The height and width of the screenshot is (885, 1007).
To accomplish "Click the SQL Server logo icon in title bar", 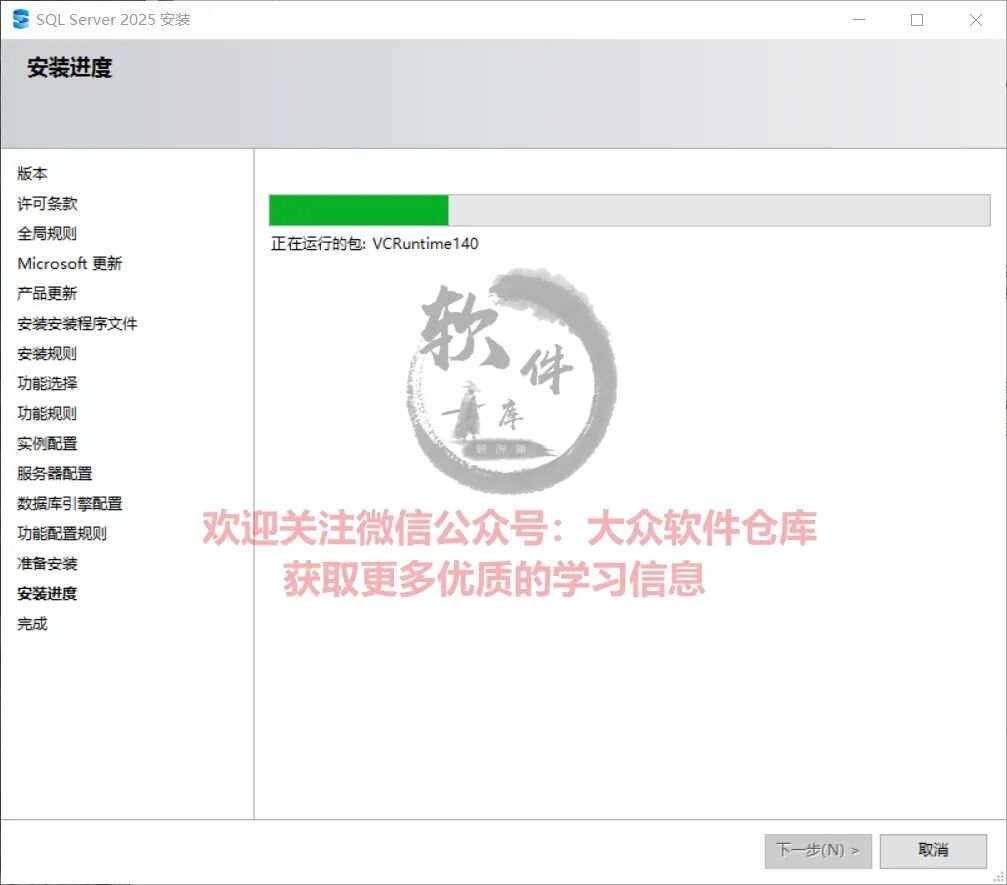I will (21, 19).
